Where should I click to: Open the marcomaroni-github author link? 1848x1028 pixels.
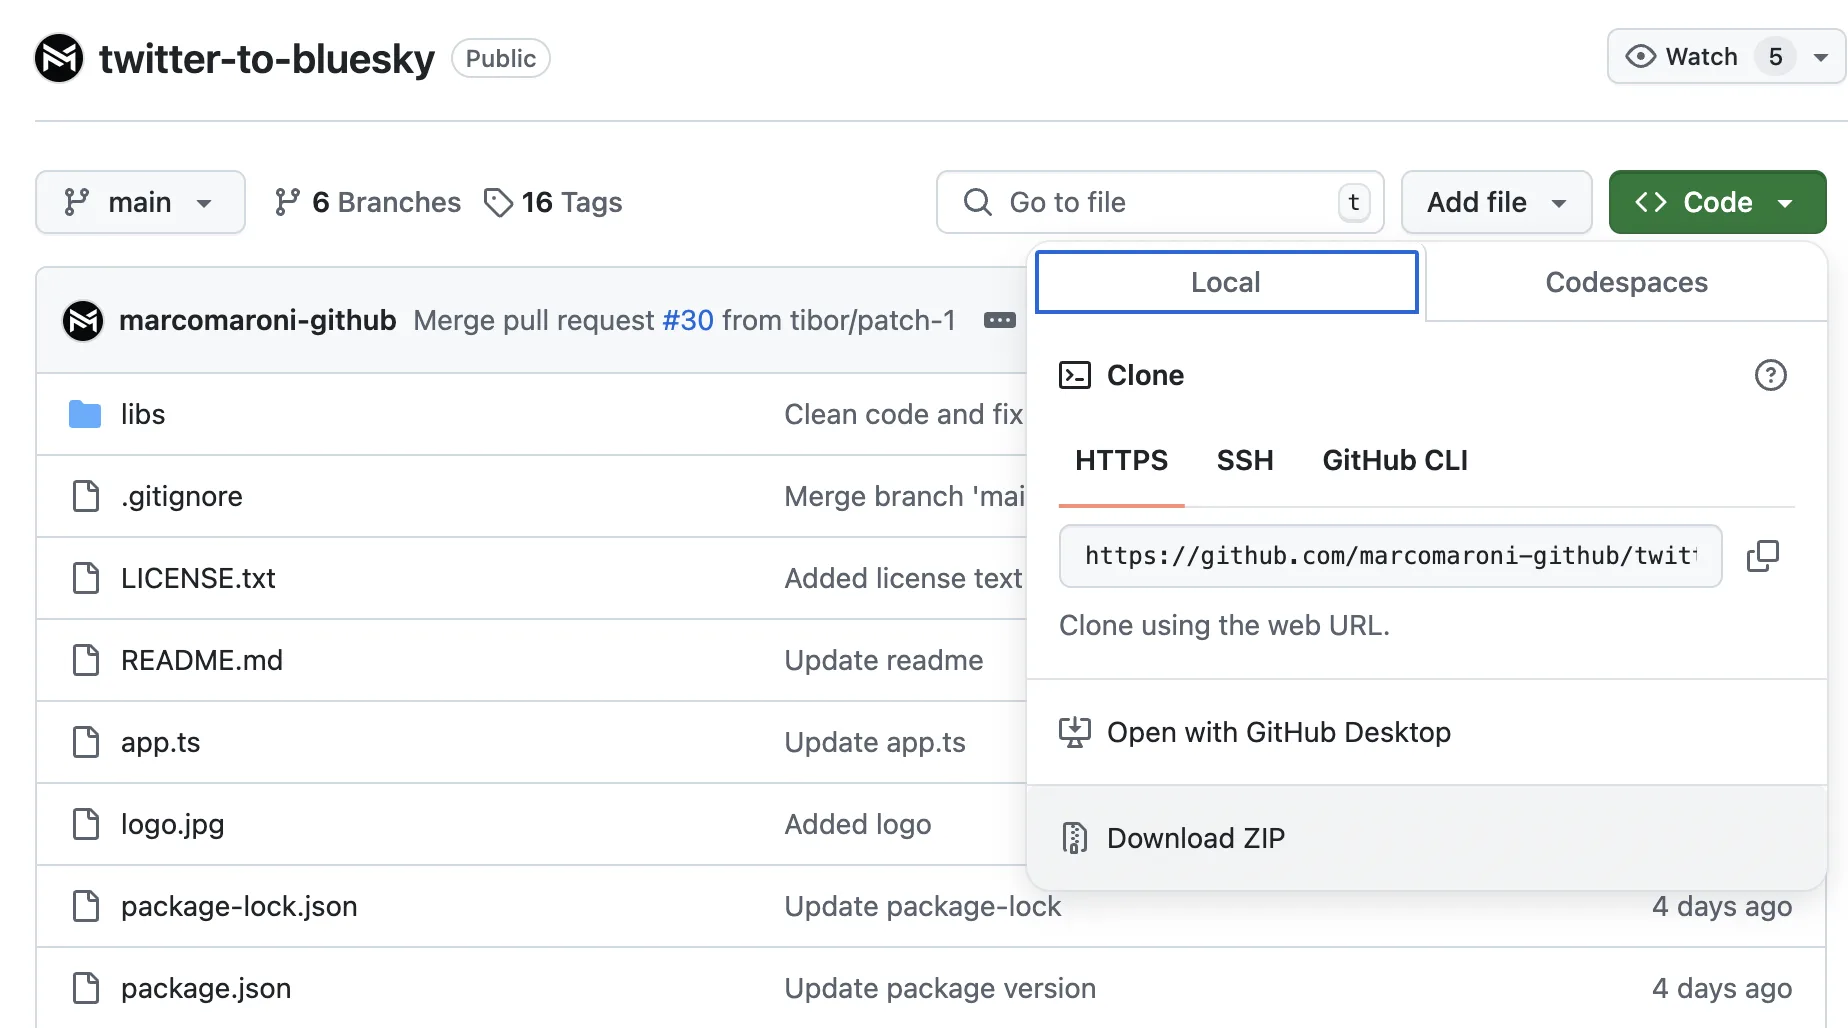pos(258,320)
